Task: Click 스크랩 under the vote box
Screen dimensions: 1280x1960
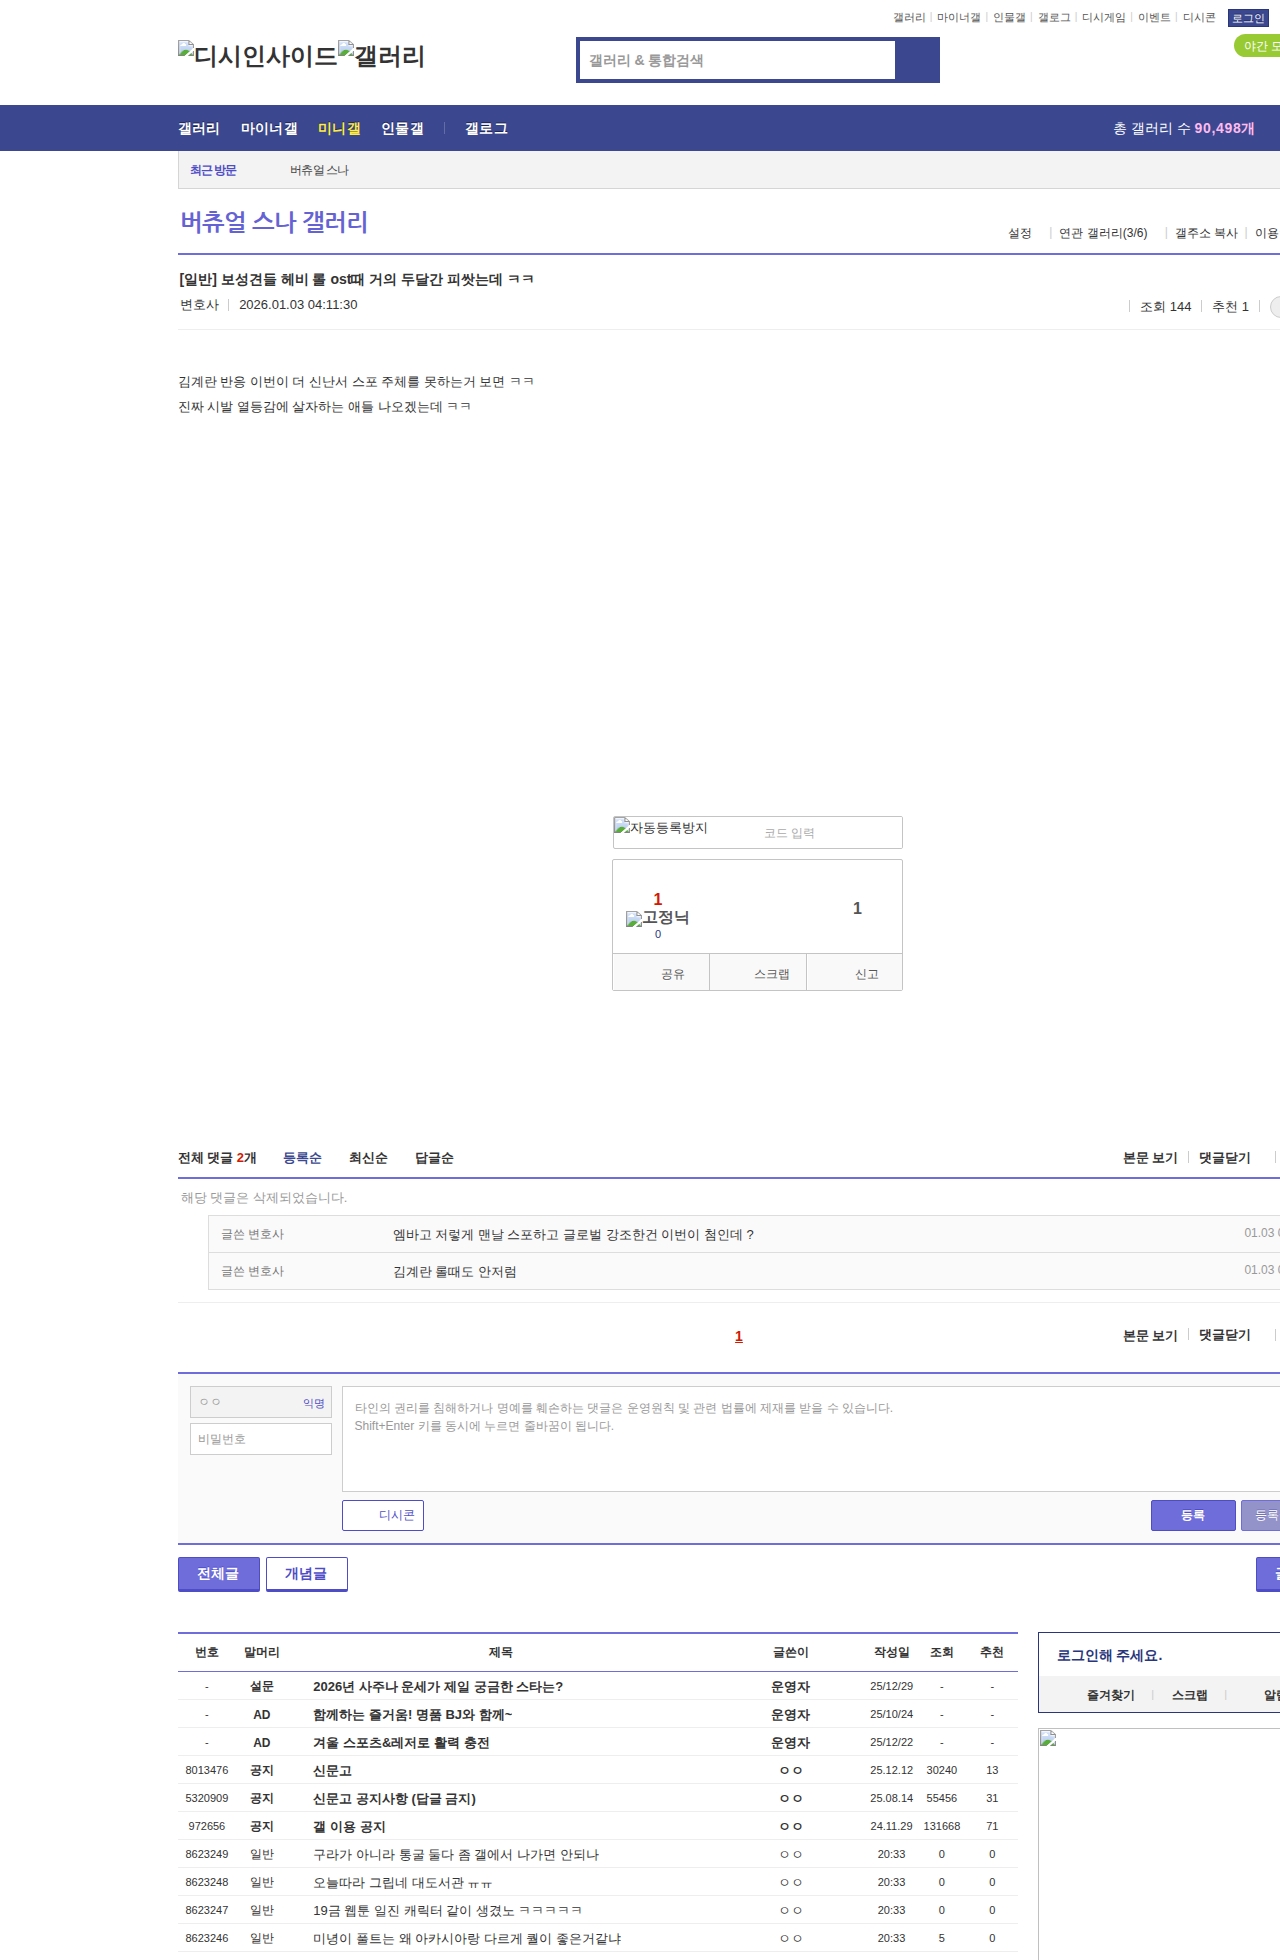Action: point(771,974)
